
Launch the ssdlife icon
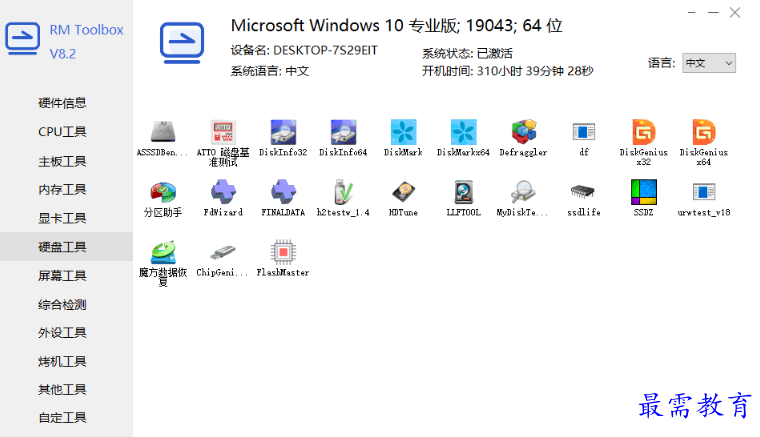584,192
